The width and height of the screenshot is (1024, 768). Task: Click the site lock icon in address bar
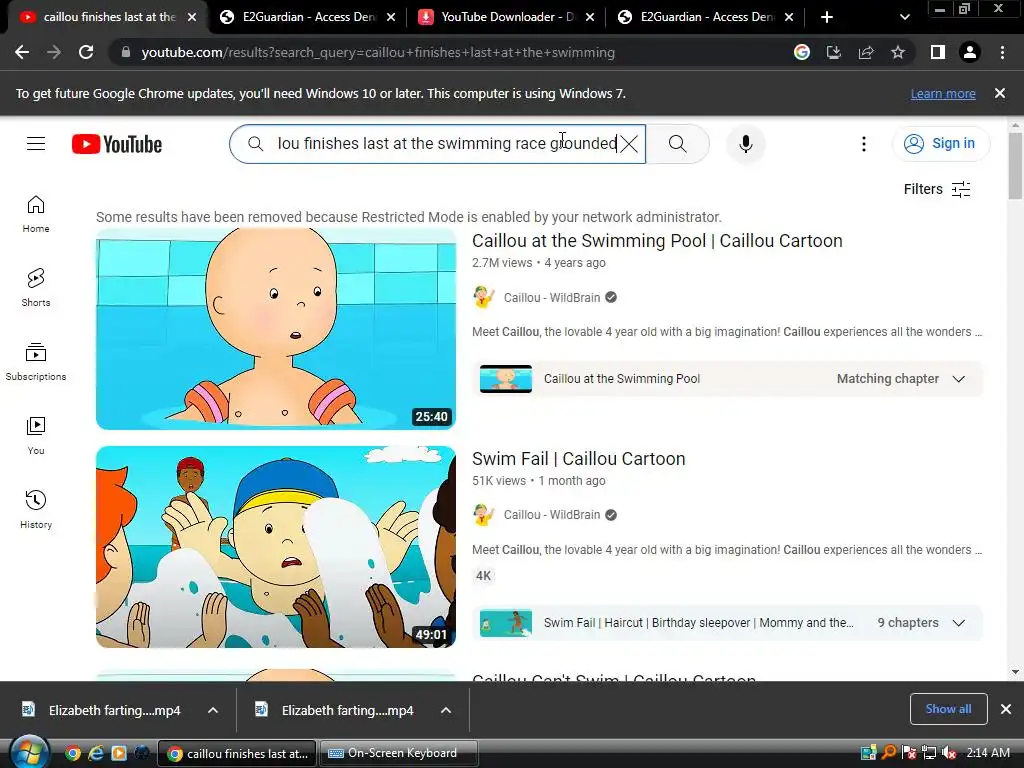pyautogui.click(x=125, y=52)
